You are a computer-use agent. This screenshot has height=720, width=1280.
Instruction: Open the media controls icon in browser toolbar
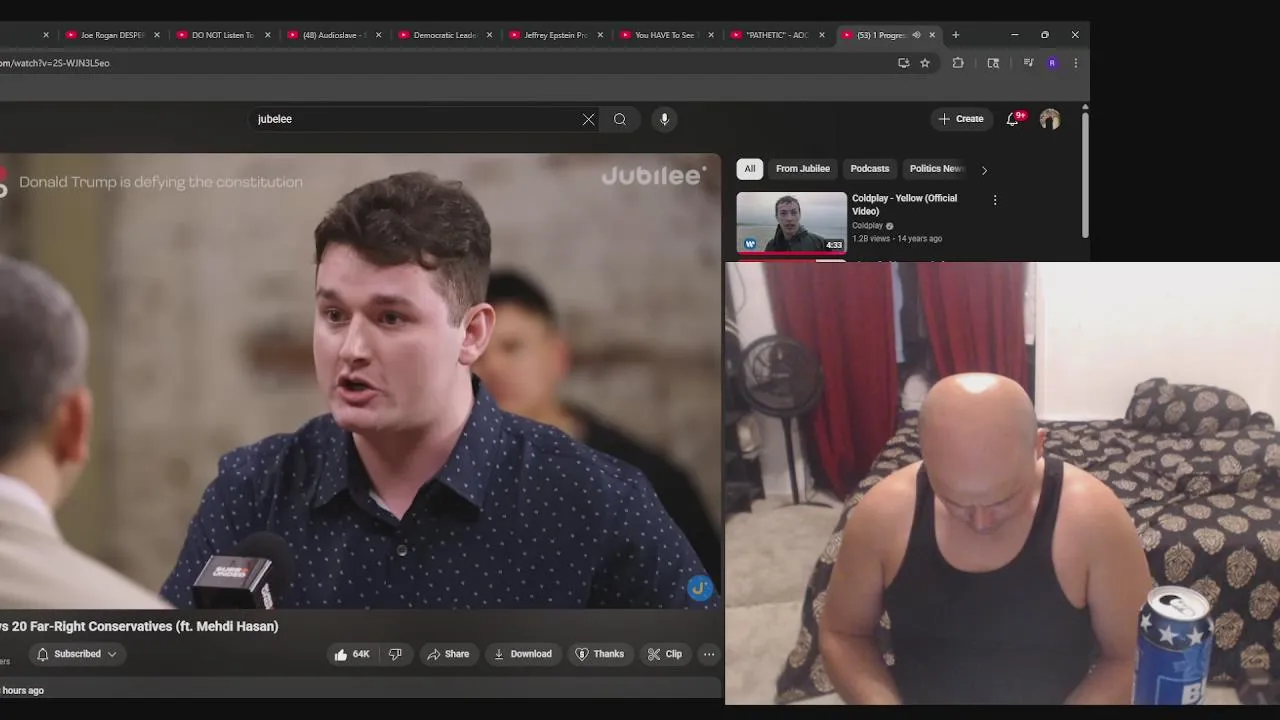[x=1028, y=63]
